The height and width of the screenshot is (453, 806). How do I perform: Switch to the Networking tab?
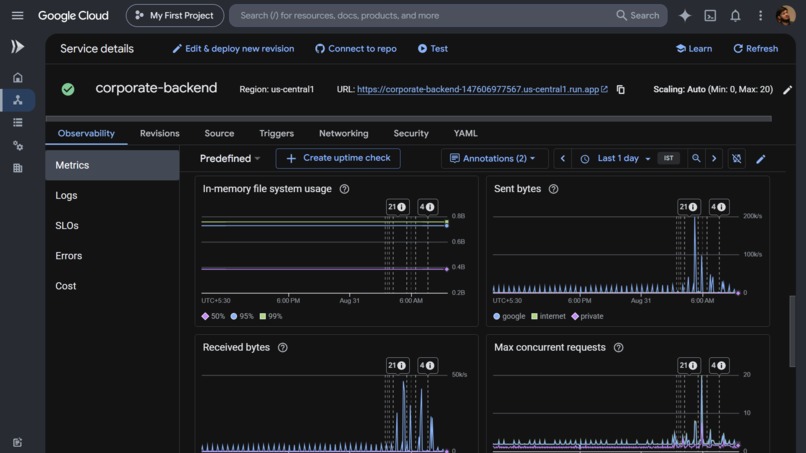pyautogui.click(x=343, y=133)
